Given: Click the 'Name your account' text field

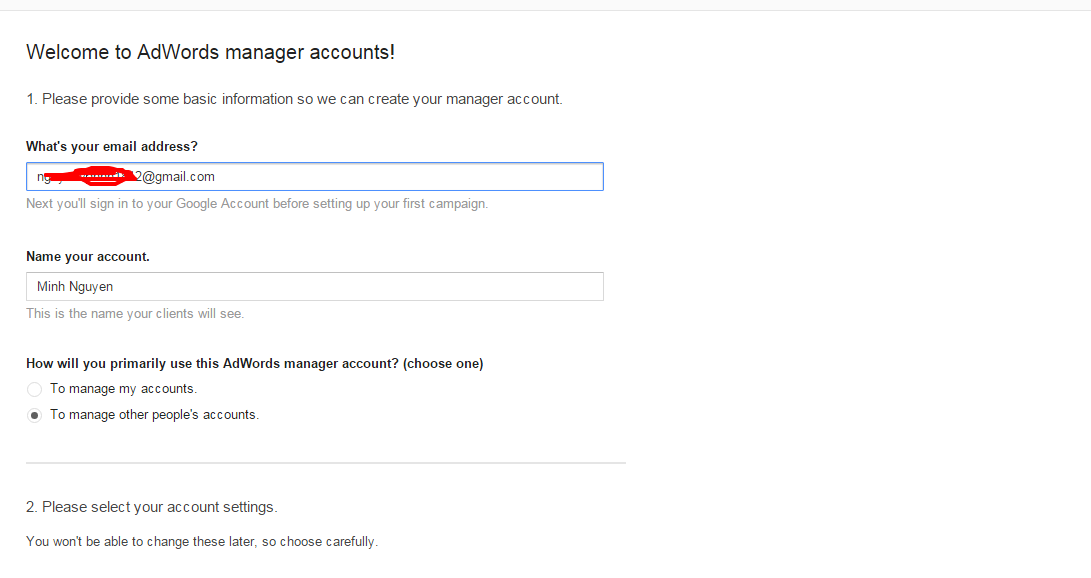Looking at the screenshot, I should [314, 287].
